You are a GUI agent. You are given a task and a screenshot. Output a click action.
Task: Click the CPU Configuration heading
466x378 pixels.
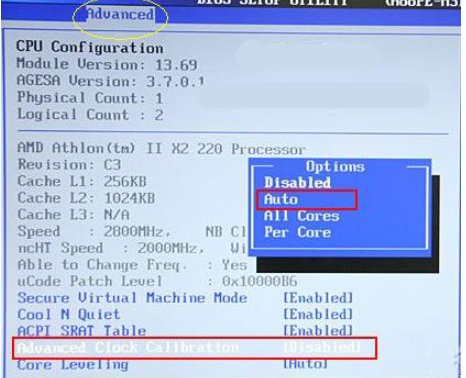pos(90,48)
